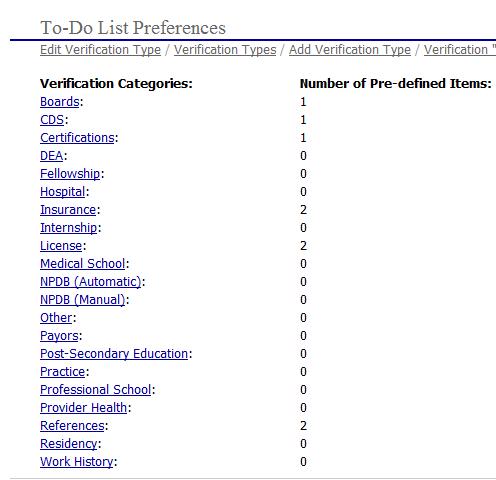This screenshot has width=496, height=480.
Task: Select the Hospital category link
Action: coord(63,192)
